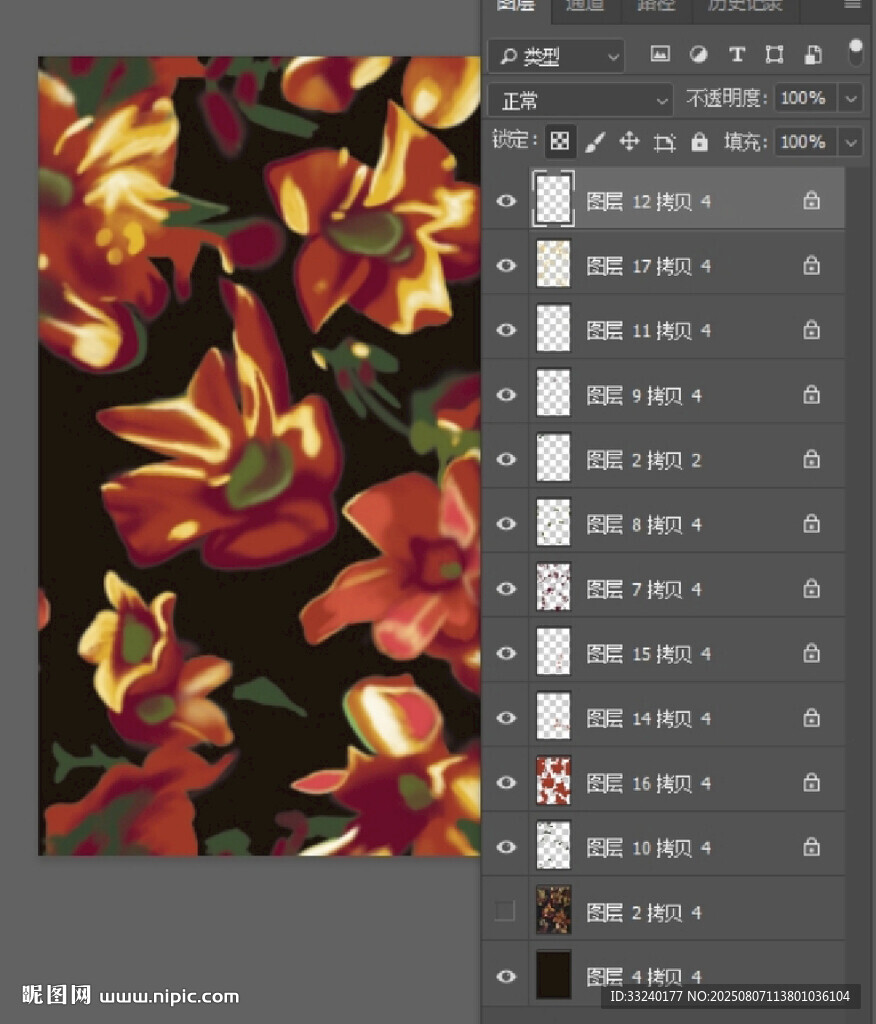Select layer name 图层 10 拷贝 4

(648, 848)
